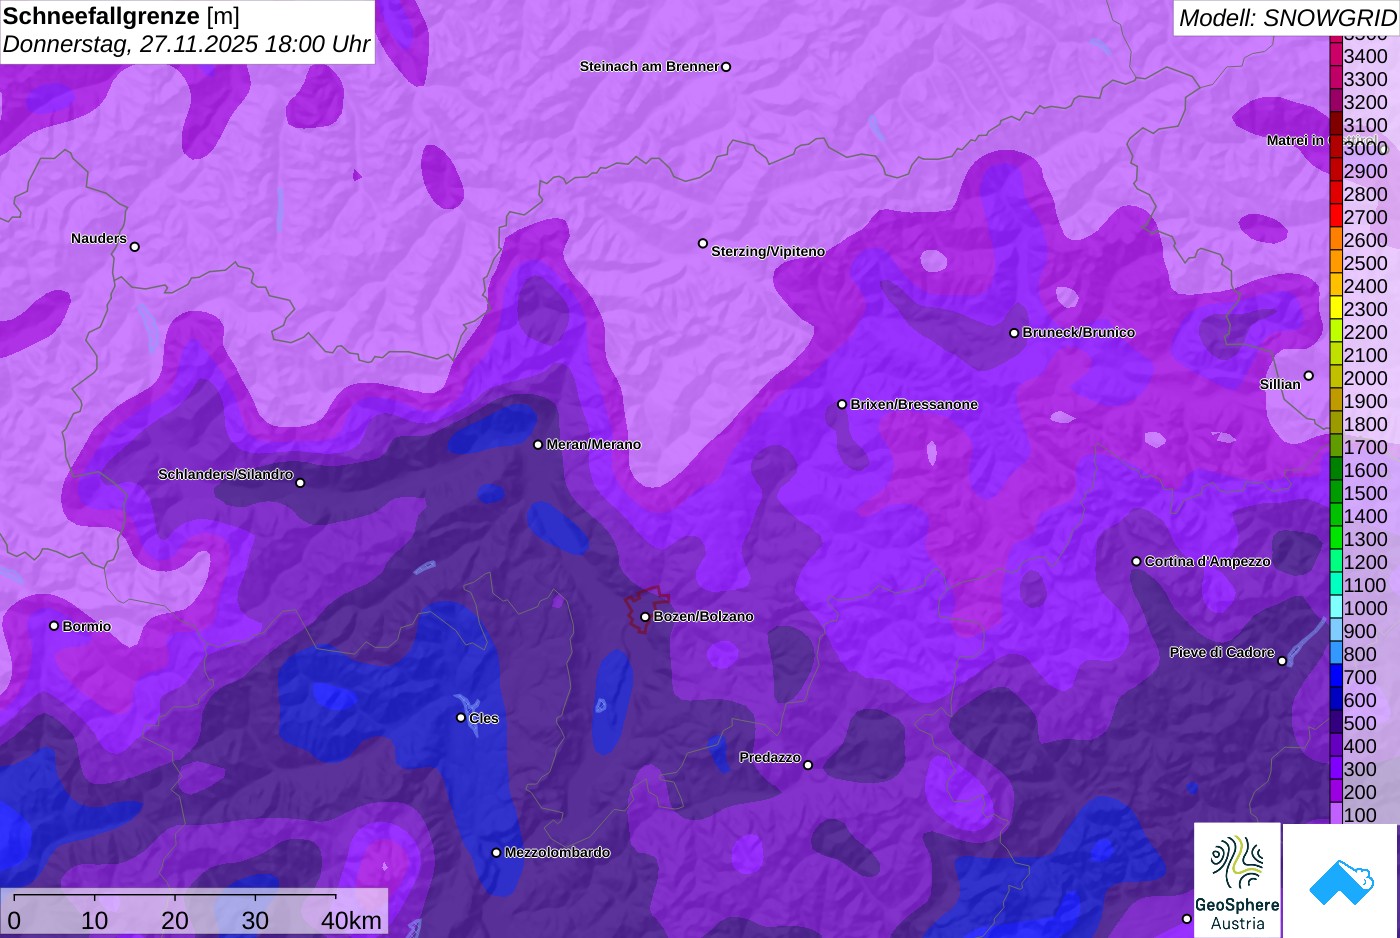Screen dimensions: 1400x938
Task: Click the 3000 m legend color swatch
Action: [x=1336, y=146]
